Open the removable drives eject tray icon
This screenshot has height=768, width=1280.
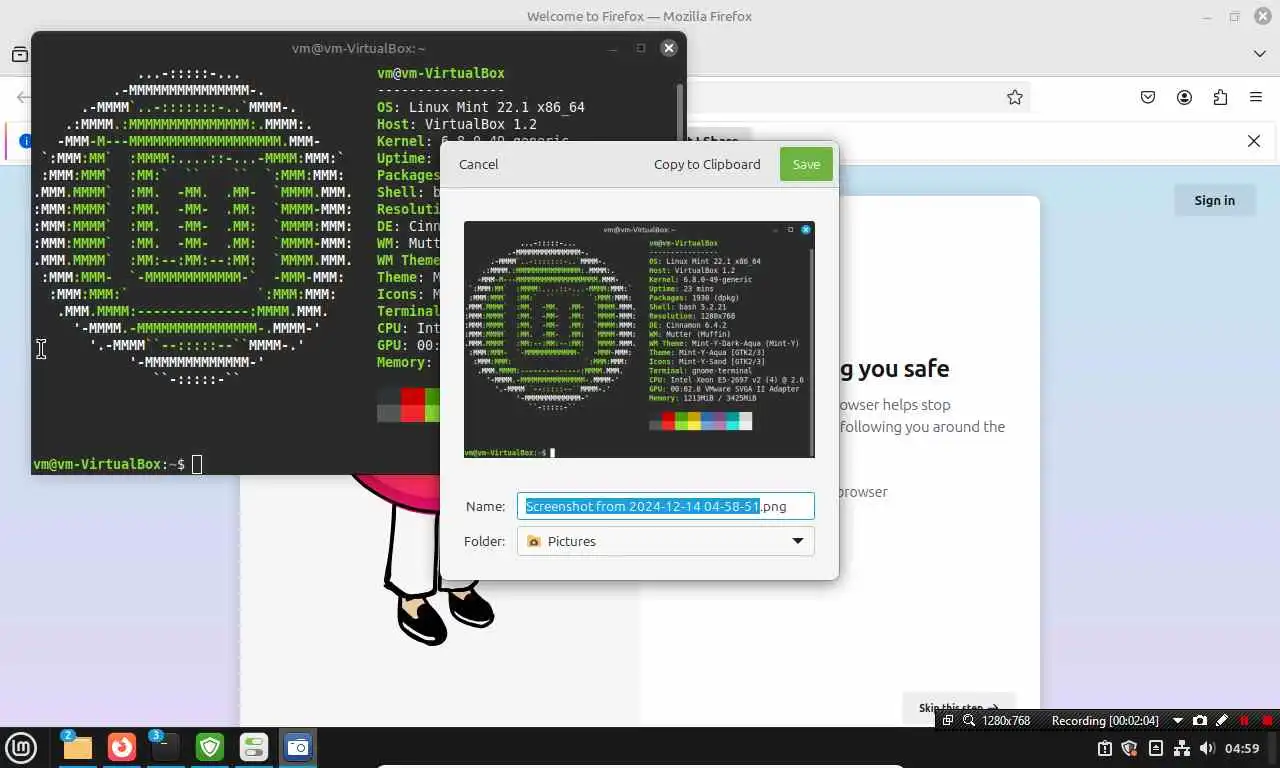(x=1156, y=748)
